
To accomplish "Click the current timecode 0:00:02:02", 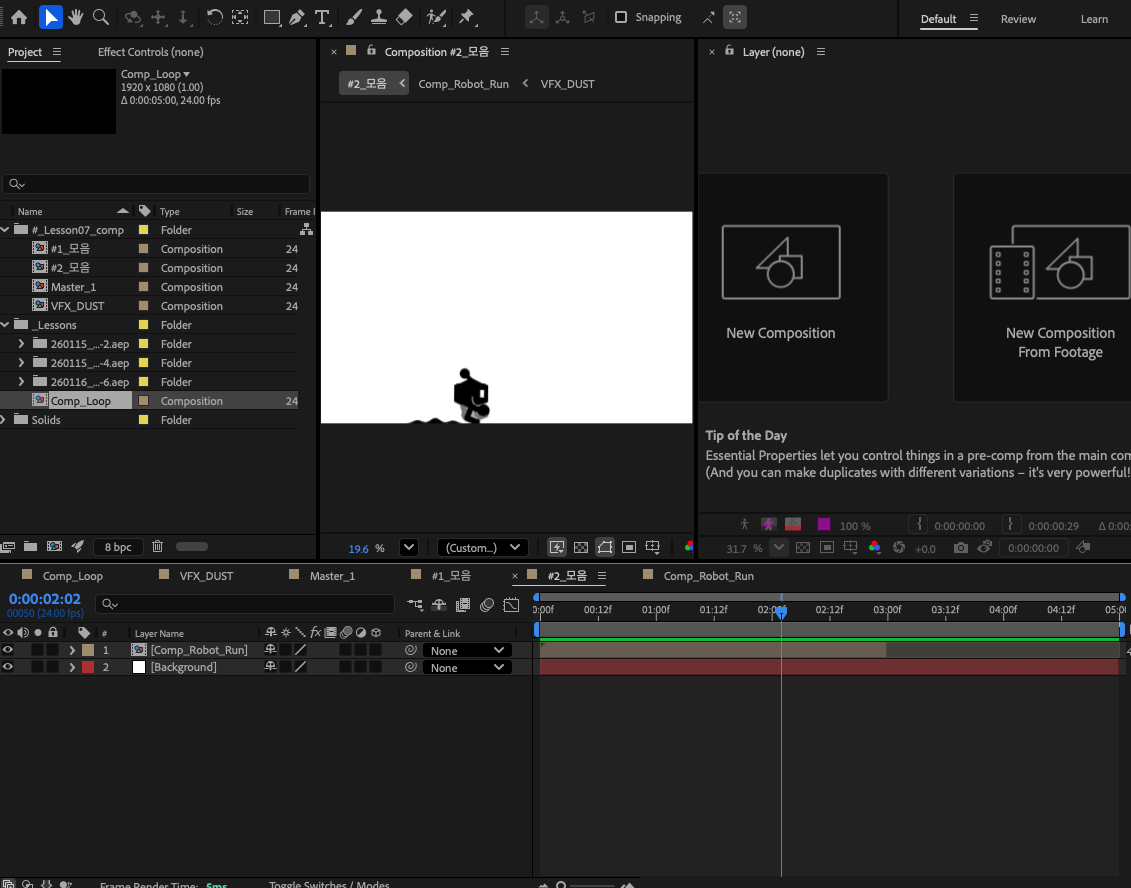I will (x=45, y=599).
